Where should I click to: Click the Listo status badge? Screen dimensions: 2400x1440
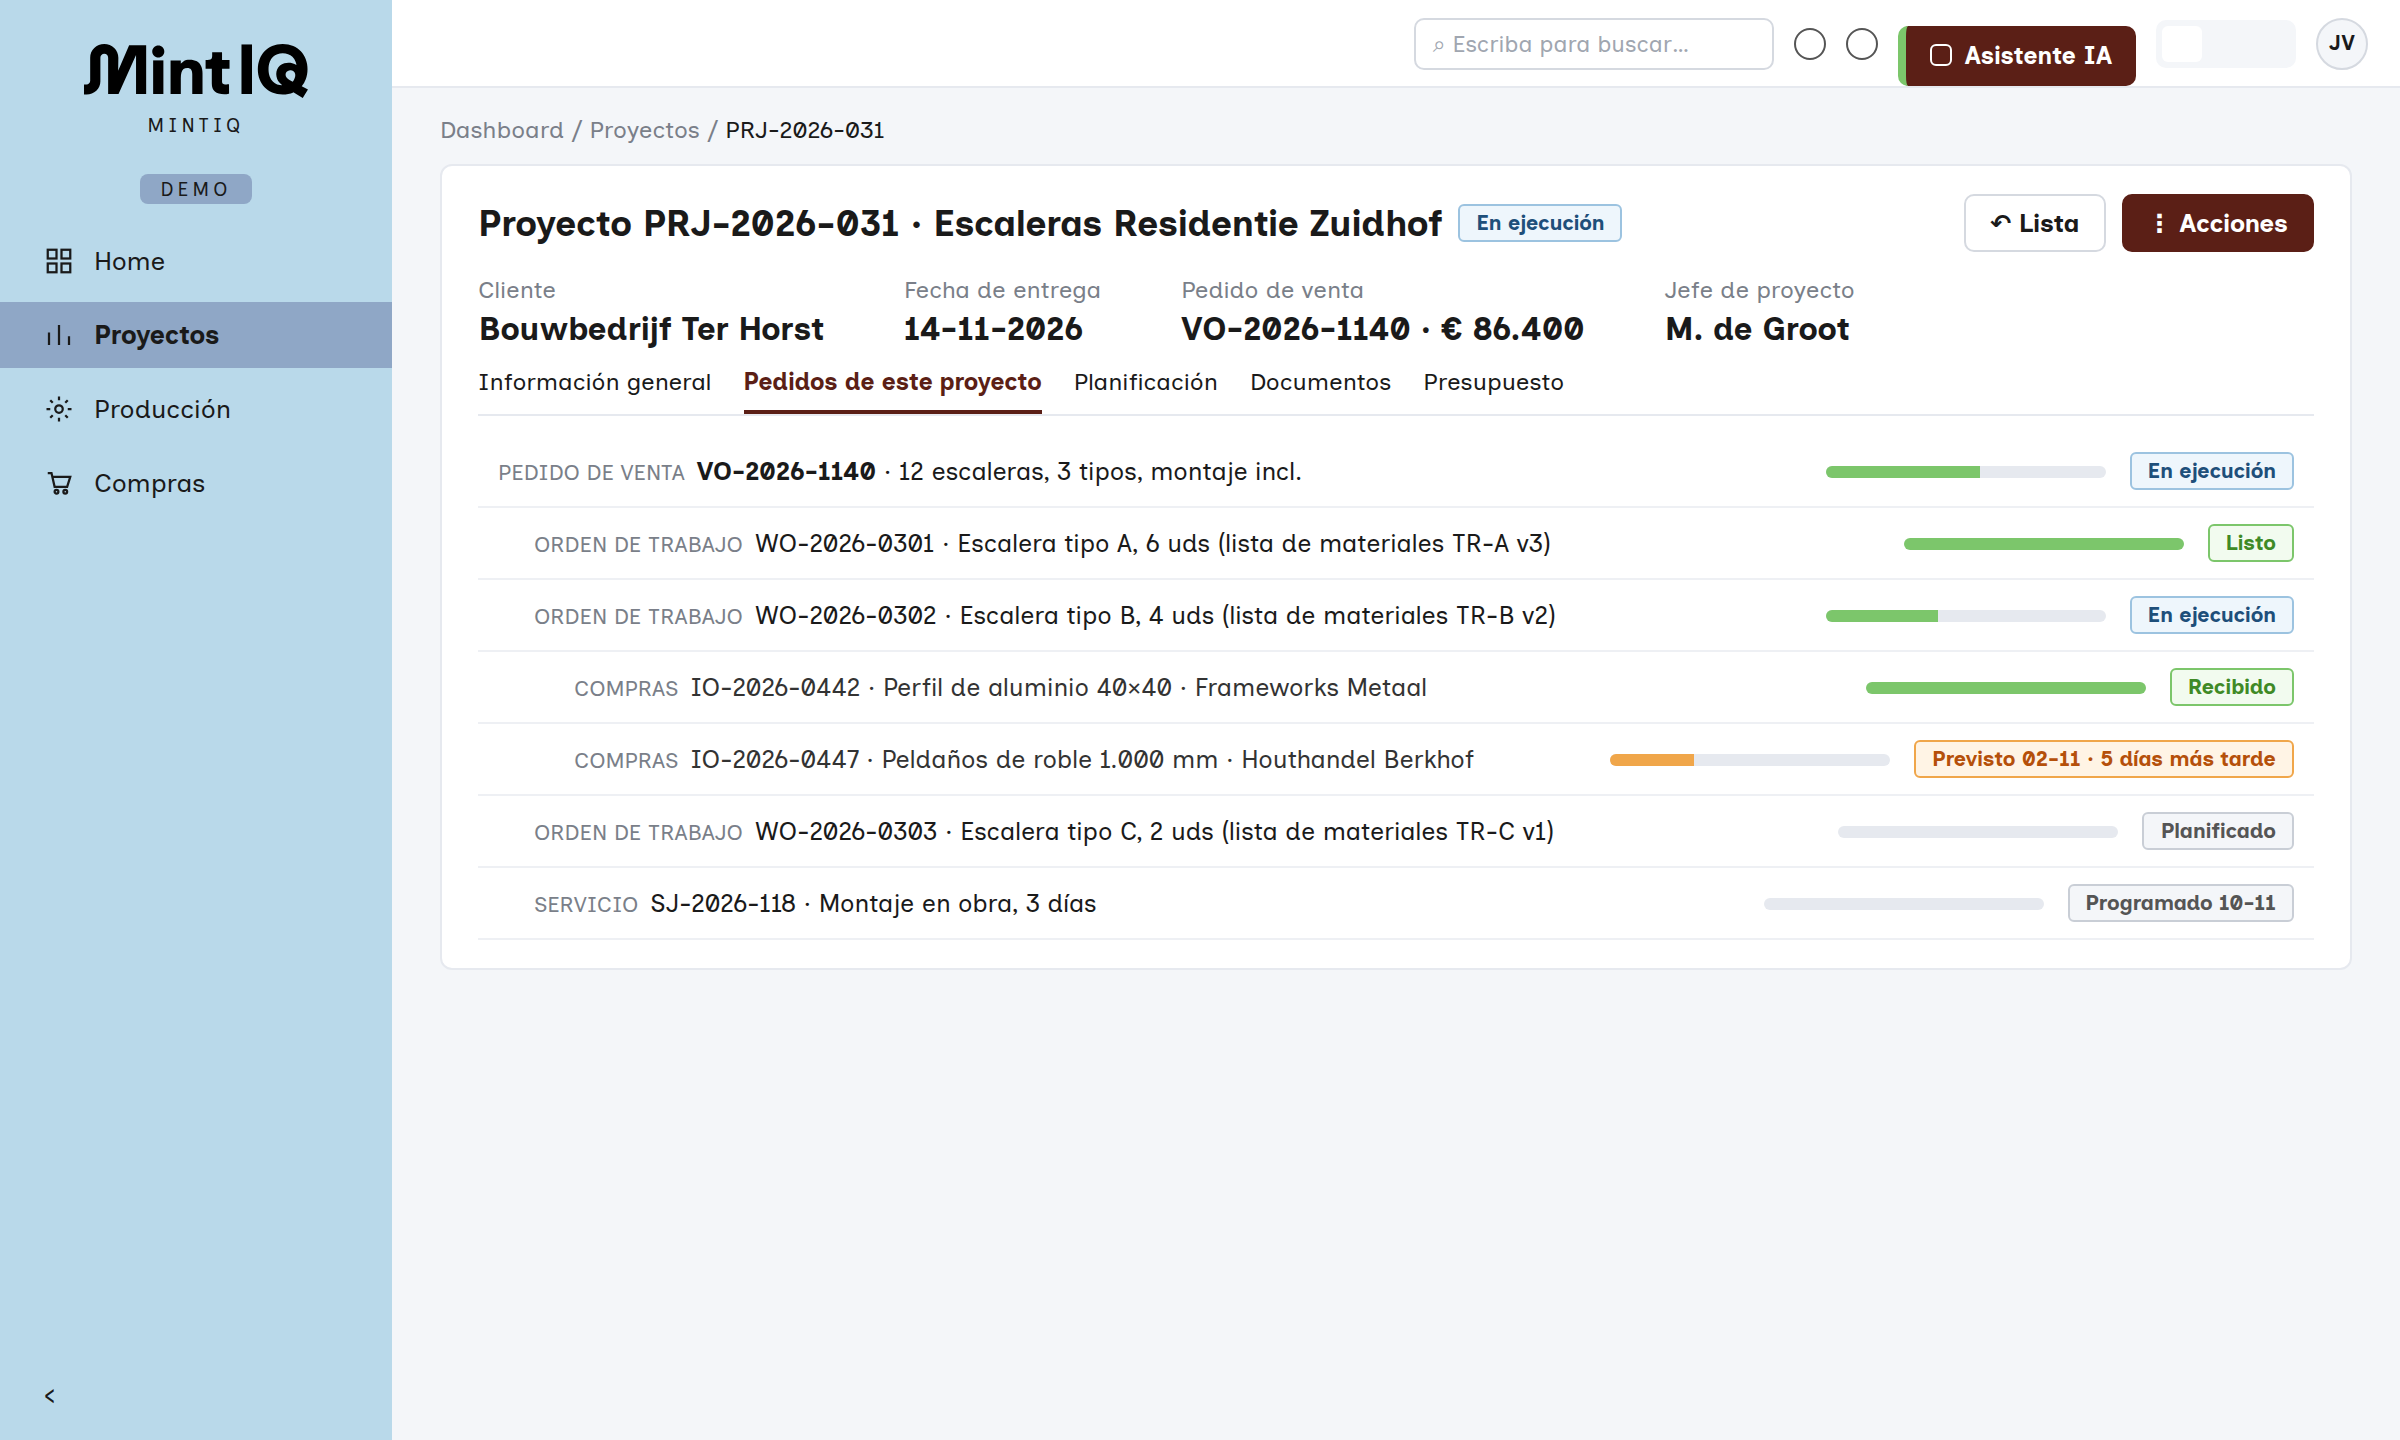(x=2251, y=543)
